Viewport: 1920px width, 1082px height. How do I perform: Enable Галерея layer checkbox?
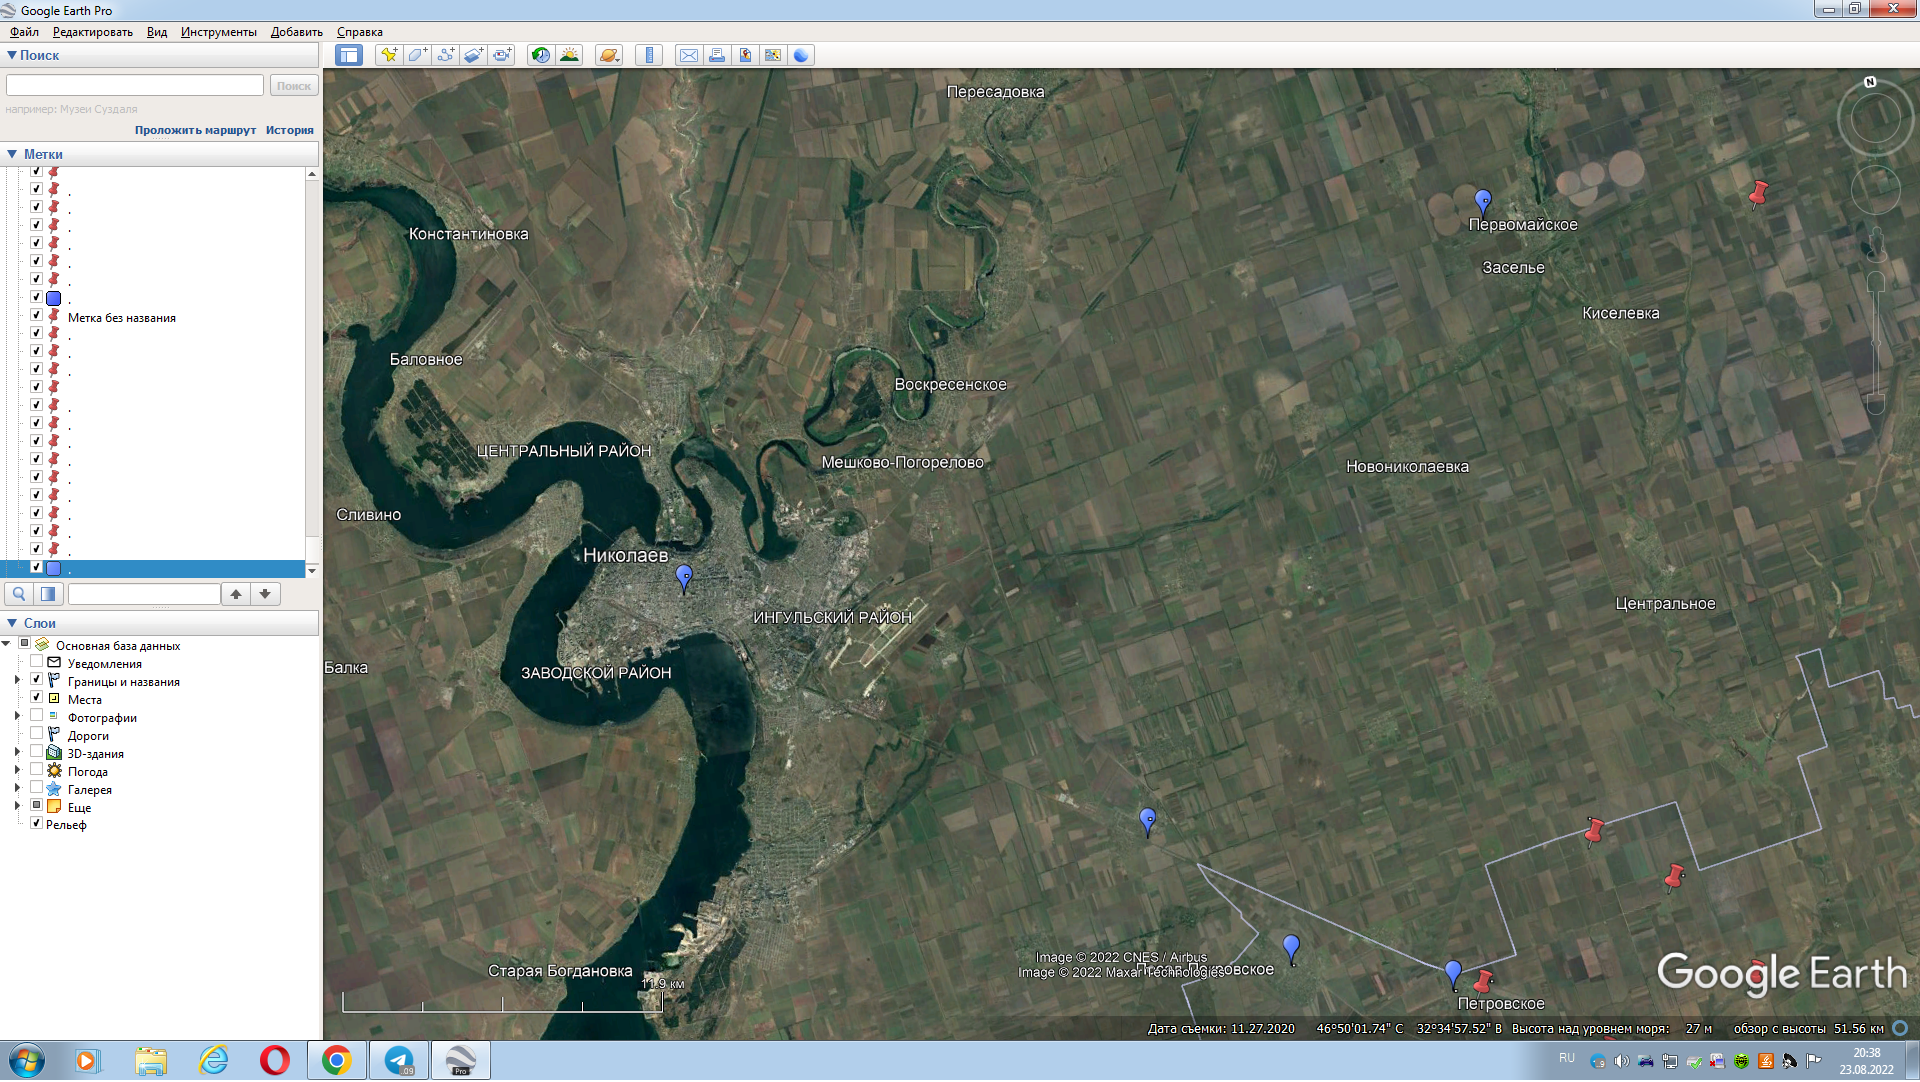36,788
